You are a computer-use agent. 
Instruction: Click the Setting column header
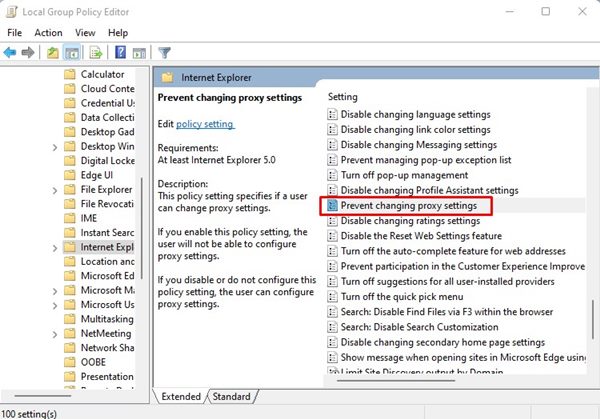point(342,97)
